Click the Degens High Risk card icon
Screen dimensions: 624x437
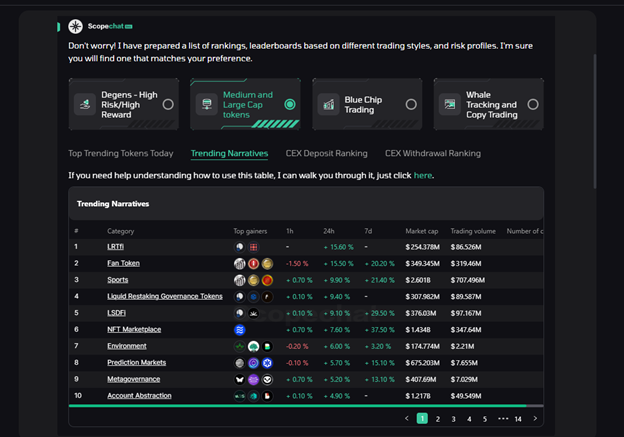pyautogui.click(x=85, y=104)
